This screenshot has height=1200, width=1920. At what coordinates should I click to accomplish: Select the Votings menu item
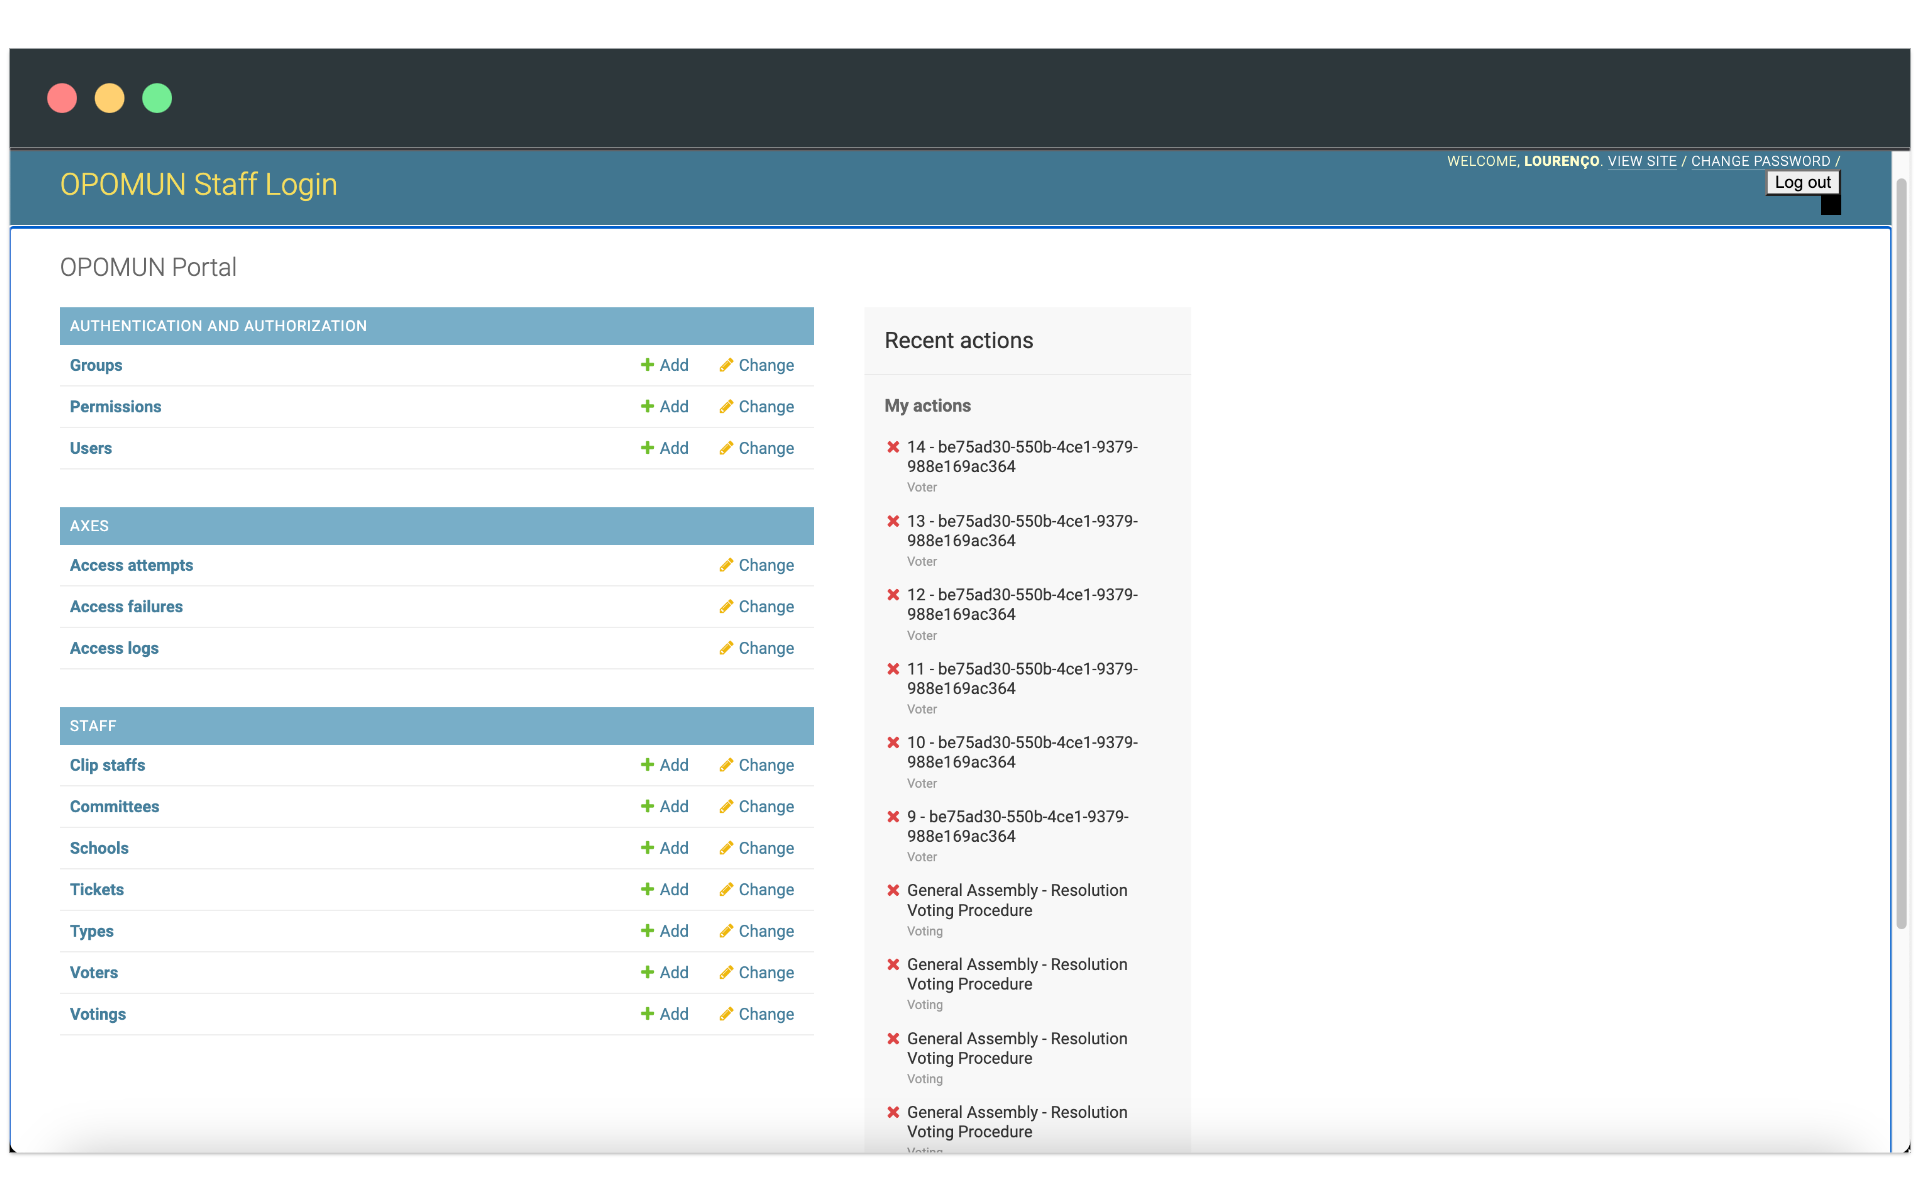pos(97,1015)
